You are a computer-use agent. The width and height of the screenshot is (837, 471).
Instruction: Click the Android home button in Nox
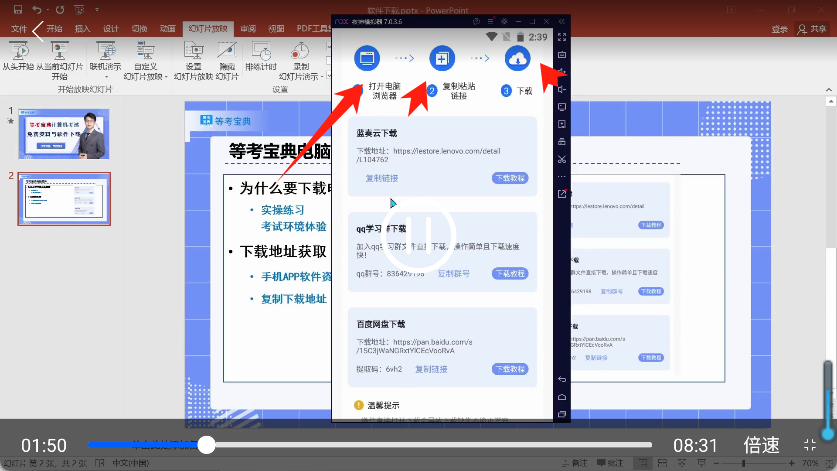pos(562,397)
